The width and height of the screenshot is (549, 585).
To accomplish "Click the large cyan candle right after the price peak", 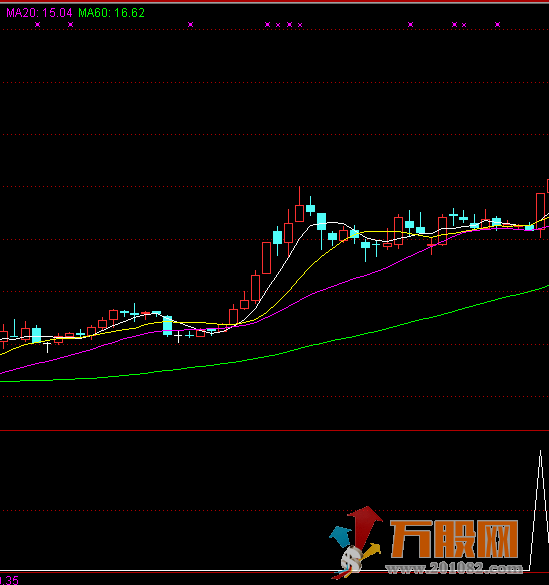I will tap(321, 222).
